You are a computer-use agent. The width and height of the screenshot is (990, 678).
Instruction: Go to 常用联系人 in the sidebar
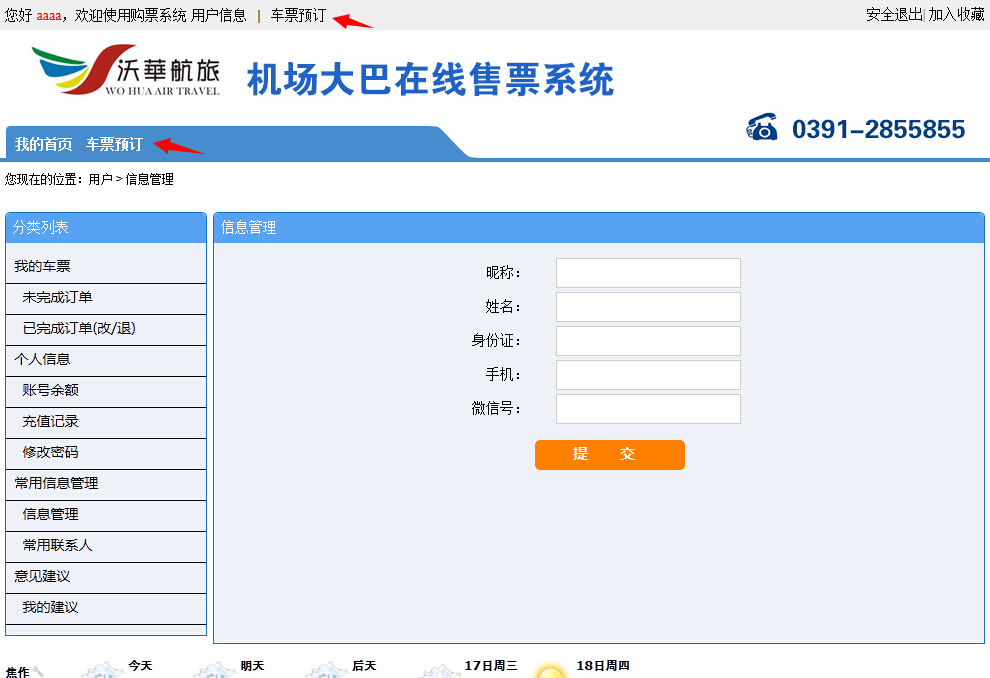(x=58, y=546)
